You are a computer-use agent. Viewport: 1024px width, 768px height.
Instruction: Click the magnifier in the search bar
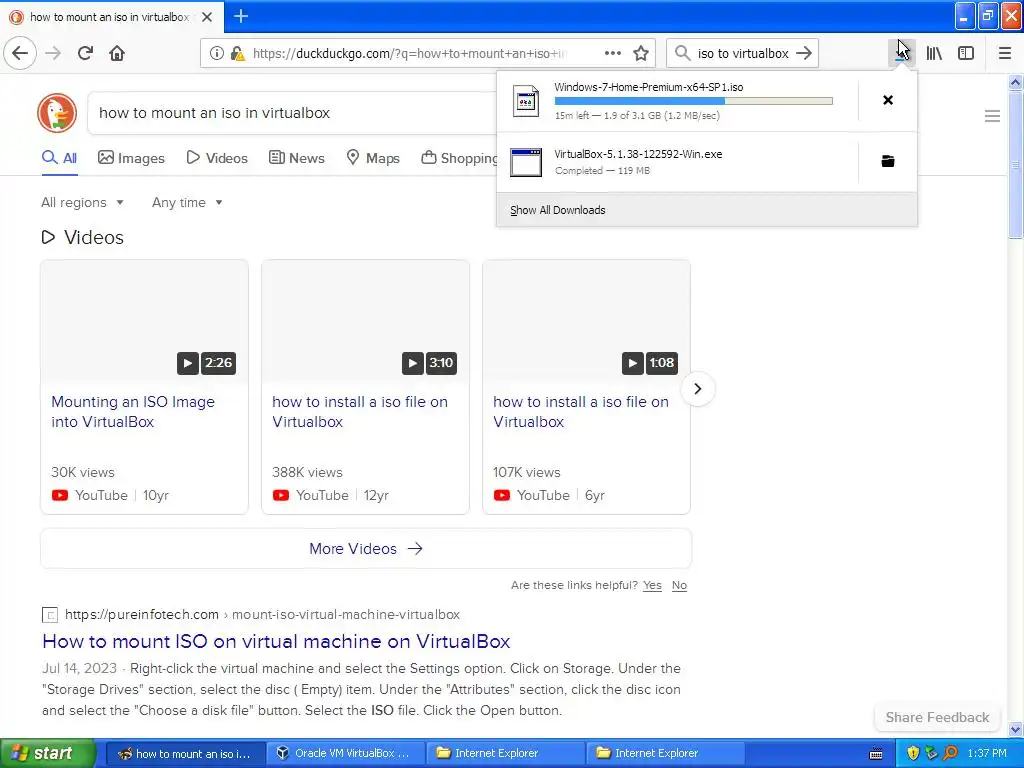point(682,53)
